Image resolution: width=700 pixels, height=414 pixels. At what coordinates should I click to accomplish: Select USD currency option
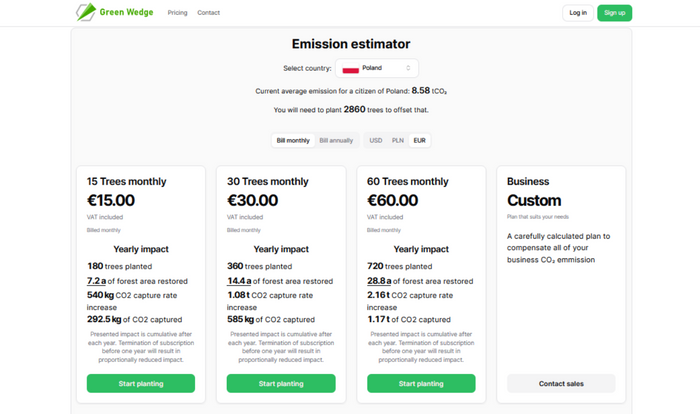coord(376,140)
